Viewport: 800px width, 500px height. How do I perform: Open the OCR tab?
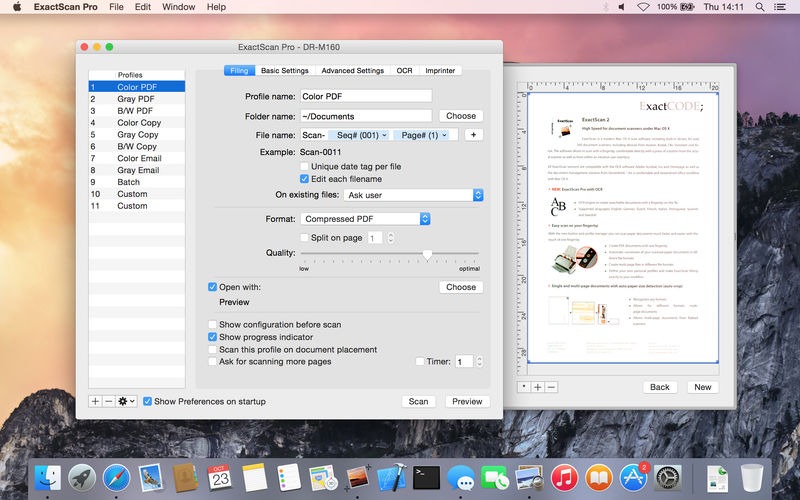pyautogui.click(x=404, y=71)
